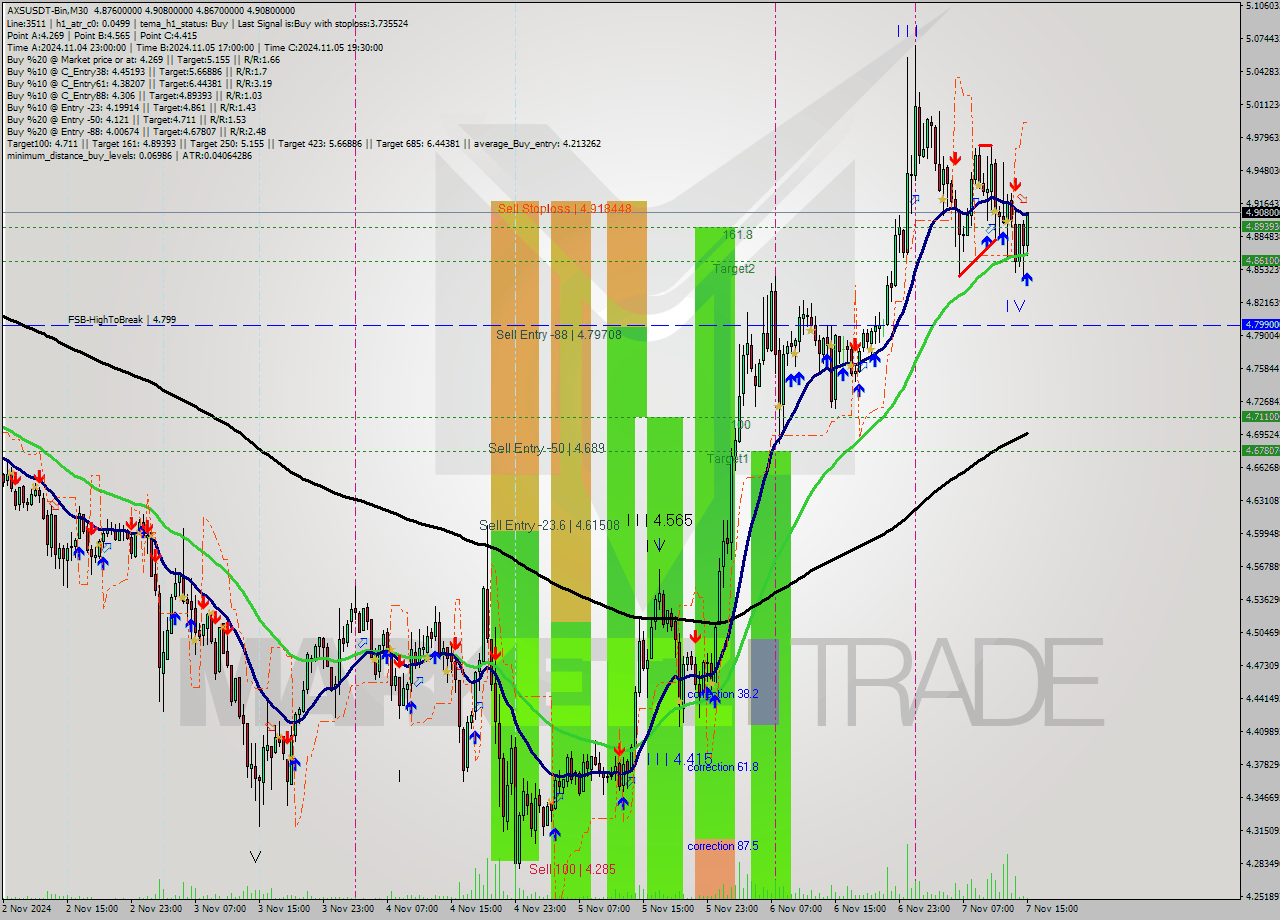Click the '5 Nov 07:00' time axis label
This screenshot has width=1280, height=920.
604,909
